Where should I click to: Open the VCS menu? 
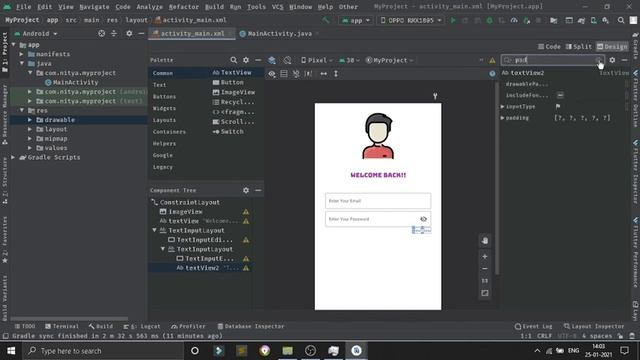[x=278, y=7]
